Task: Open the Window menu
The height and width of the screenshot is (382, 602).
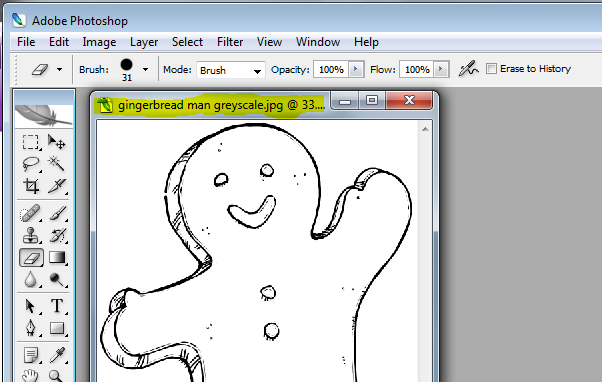Action: point(318,42)
